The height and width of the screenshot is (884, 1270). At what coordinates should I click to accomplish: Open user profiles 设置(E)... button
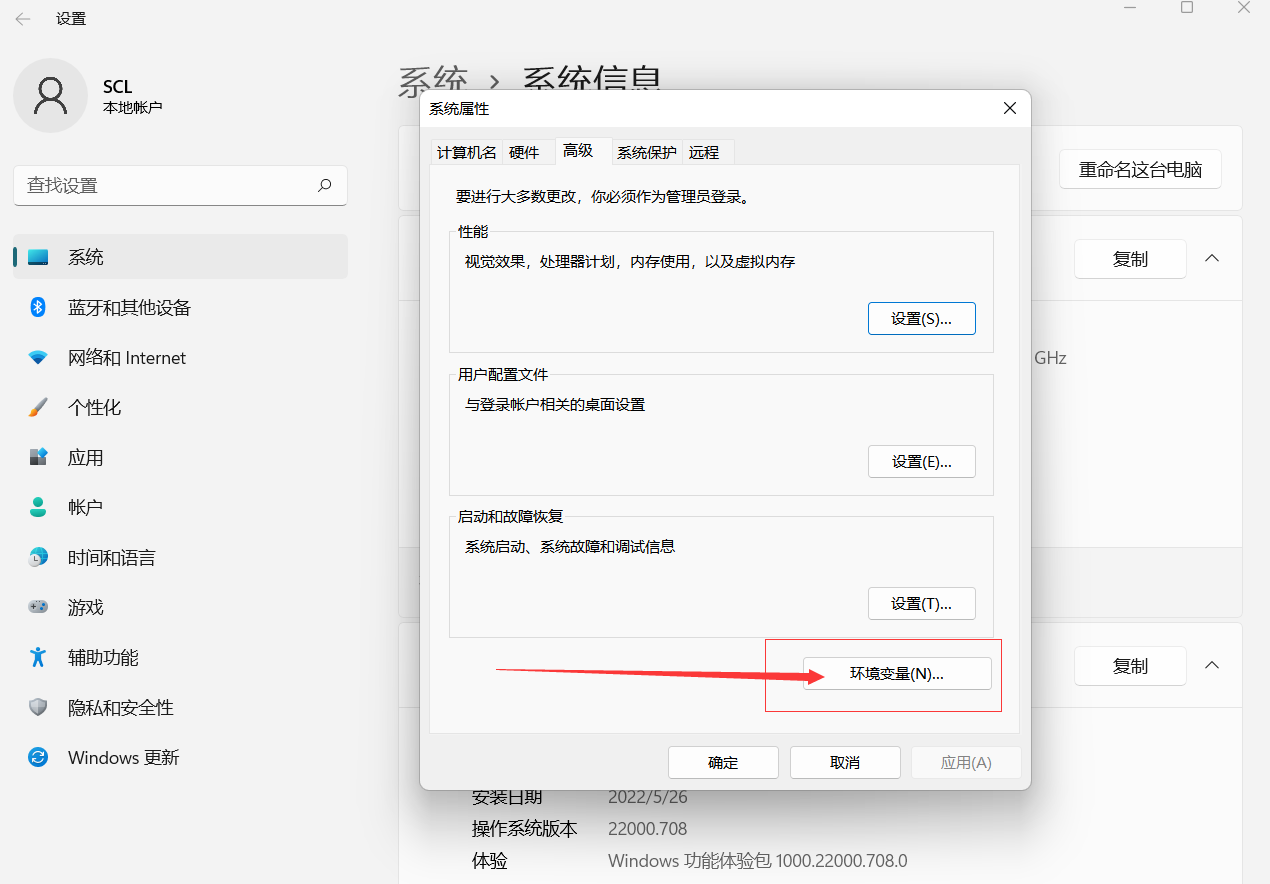921,461
